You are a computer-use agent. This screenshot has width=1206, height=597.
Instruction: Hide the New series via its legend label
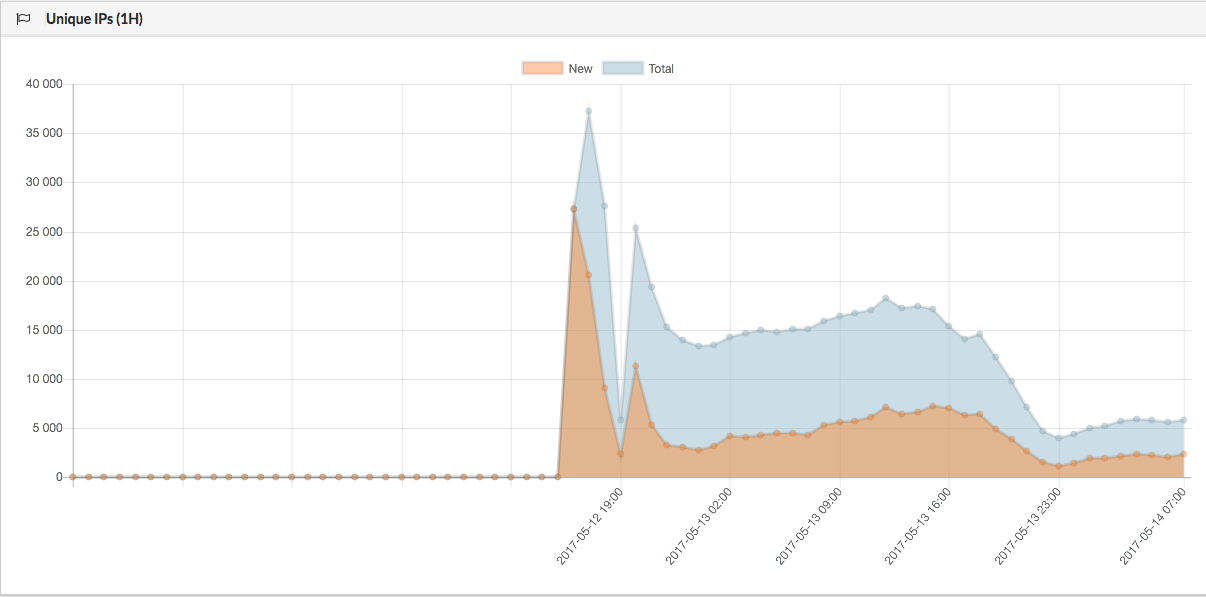coord(580,68)
